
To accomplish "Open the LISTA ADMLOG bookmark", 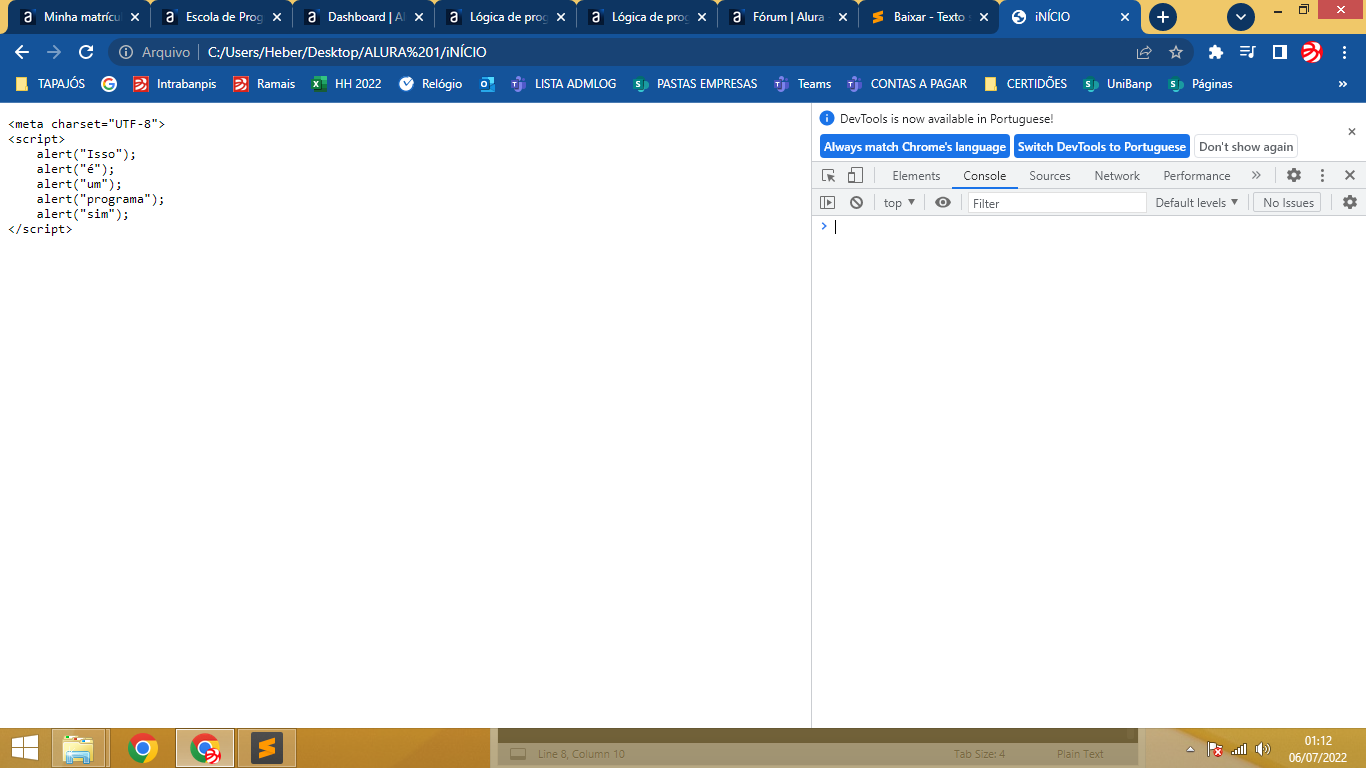I will tap(564, 84).
